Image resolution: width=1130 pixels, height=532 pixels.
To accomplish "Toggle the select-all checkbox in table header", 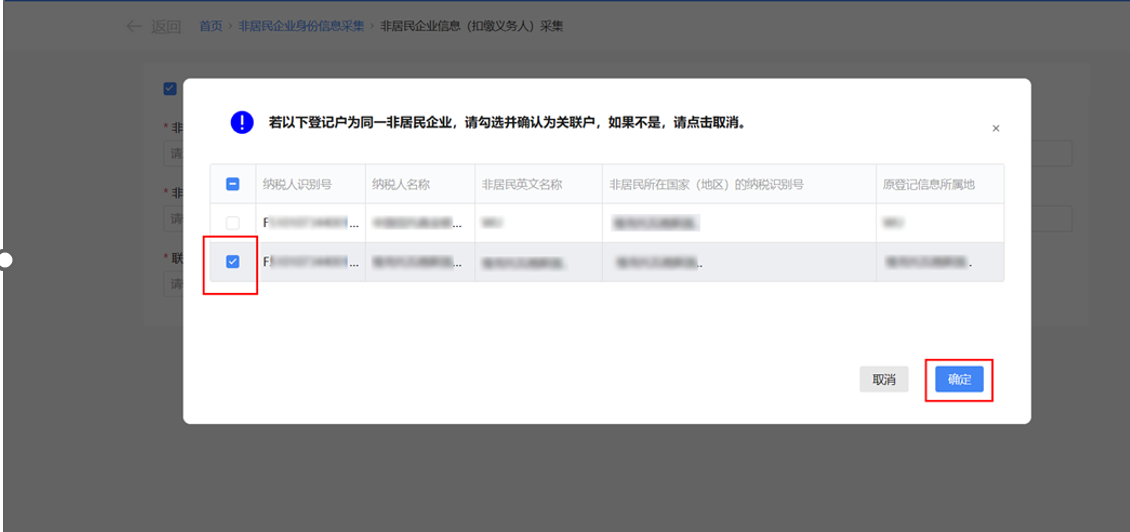I will 232,184.
